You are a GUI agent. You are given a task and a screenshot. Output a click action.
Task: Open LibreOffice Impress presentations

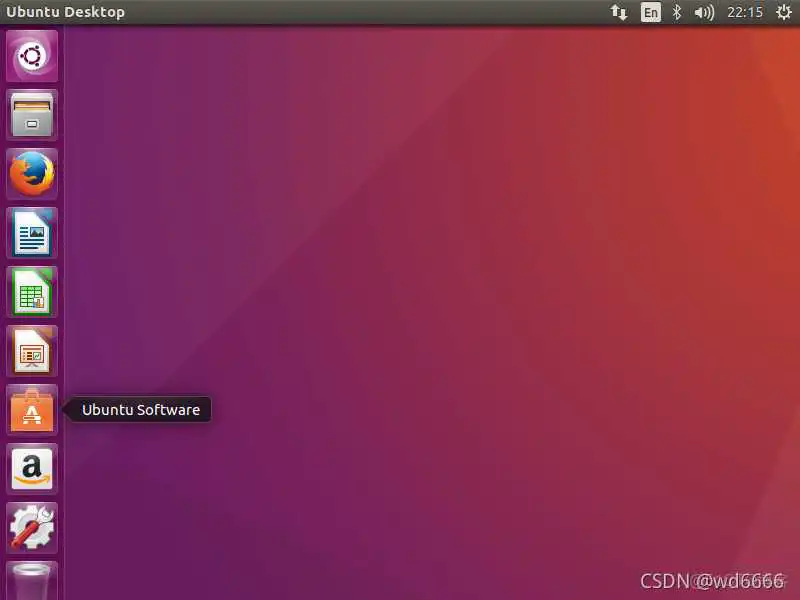click(31, 351)
